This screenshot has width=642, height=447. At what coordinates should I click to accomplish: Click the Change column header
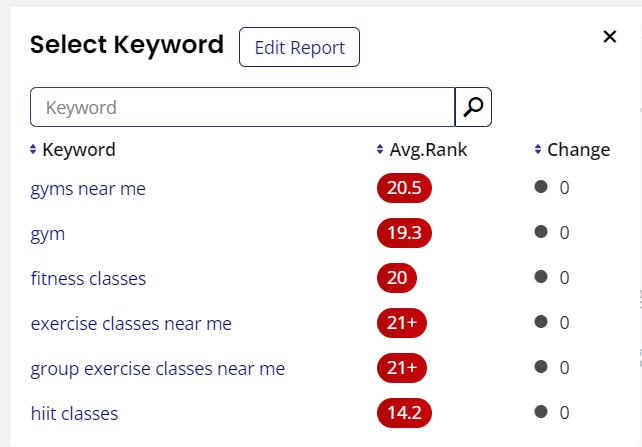pyautogui.click(x=579, y=150)
